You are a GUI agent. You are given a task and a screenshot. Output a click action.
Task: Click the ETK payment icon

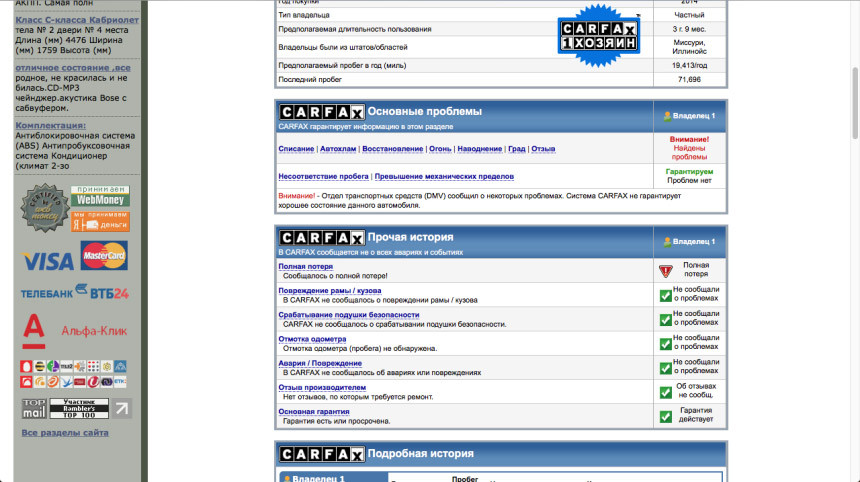coord(120,381)
